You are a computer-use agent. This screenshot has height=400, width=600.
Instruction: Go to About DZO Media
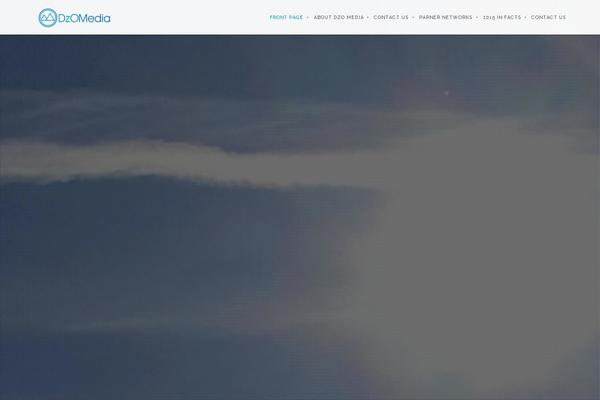coord(339,17)
